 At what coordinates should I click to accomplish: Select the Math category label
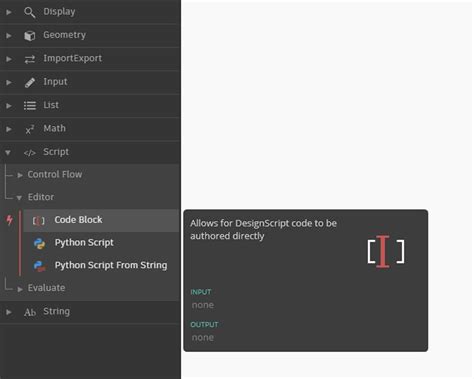(x=54, y=128)
